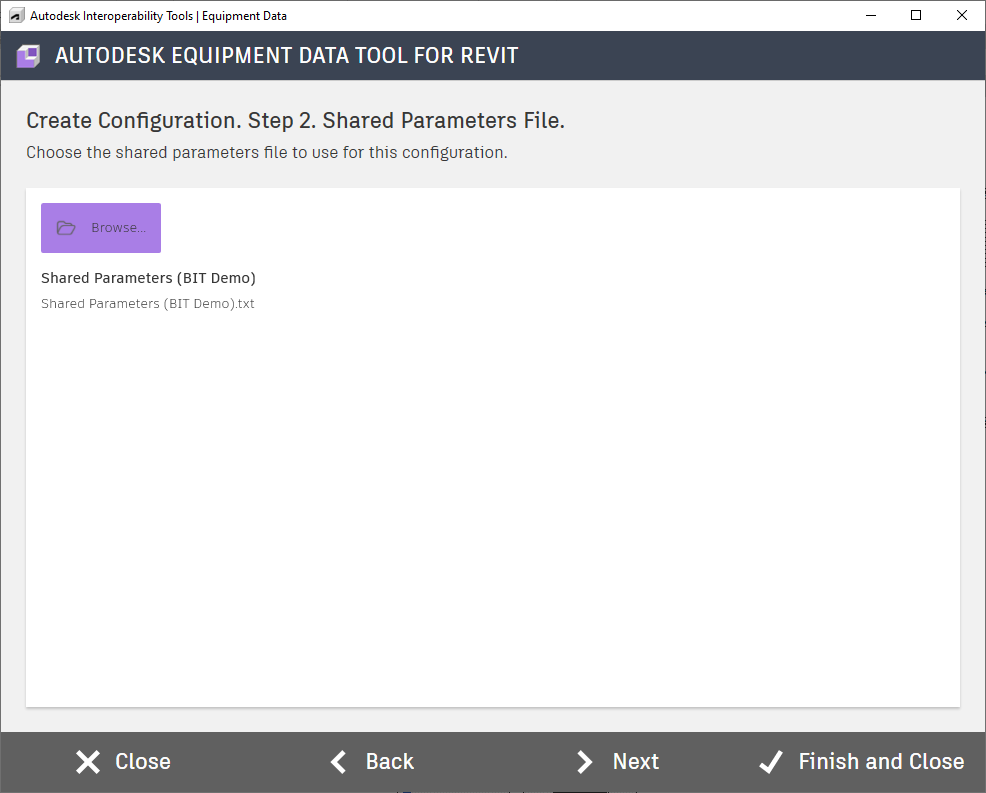
Task: Click the purple Autodesk cube logo icon
Action: coord(28,56)
